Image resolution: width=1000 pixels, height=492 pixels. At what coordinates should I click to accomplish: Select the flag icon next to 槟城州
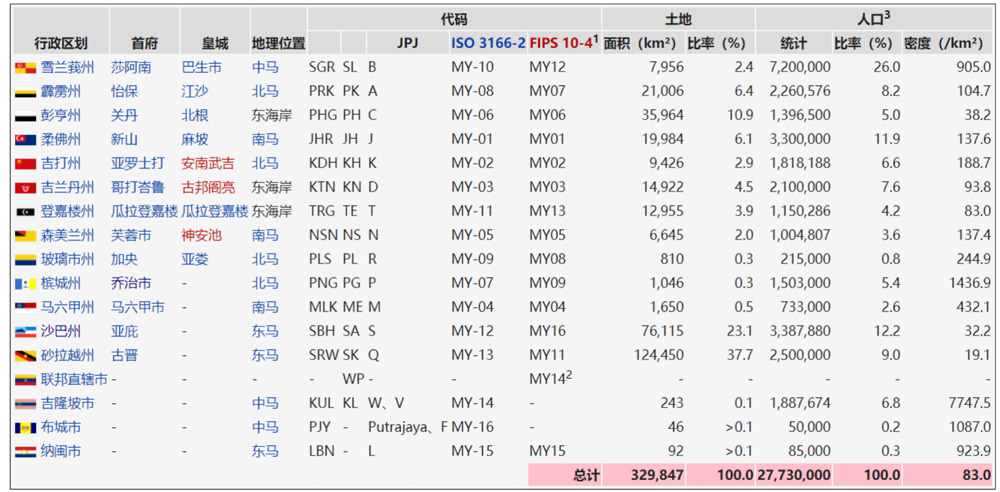tap(26, 283)
